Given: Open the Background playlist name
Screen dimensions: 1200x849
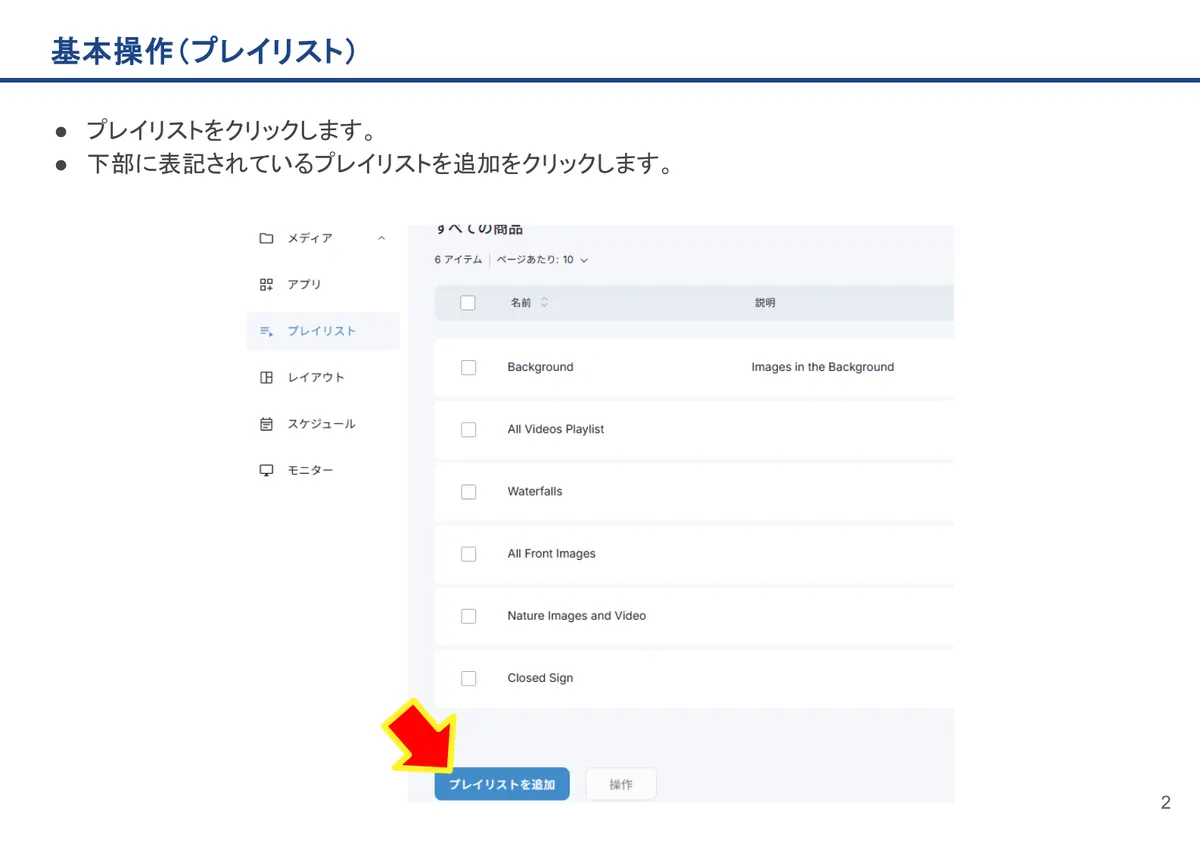Looking at the screenshot, I should (540, 367).
